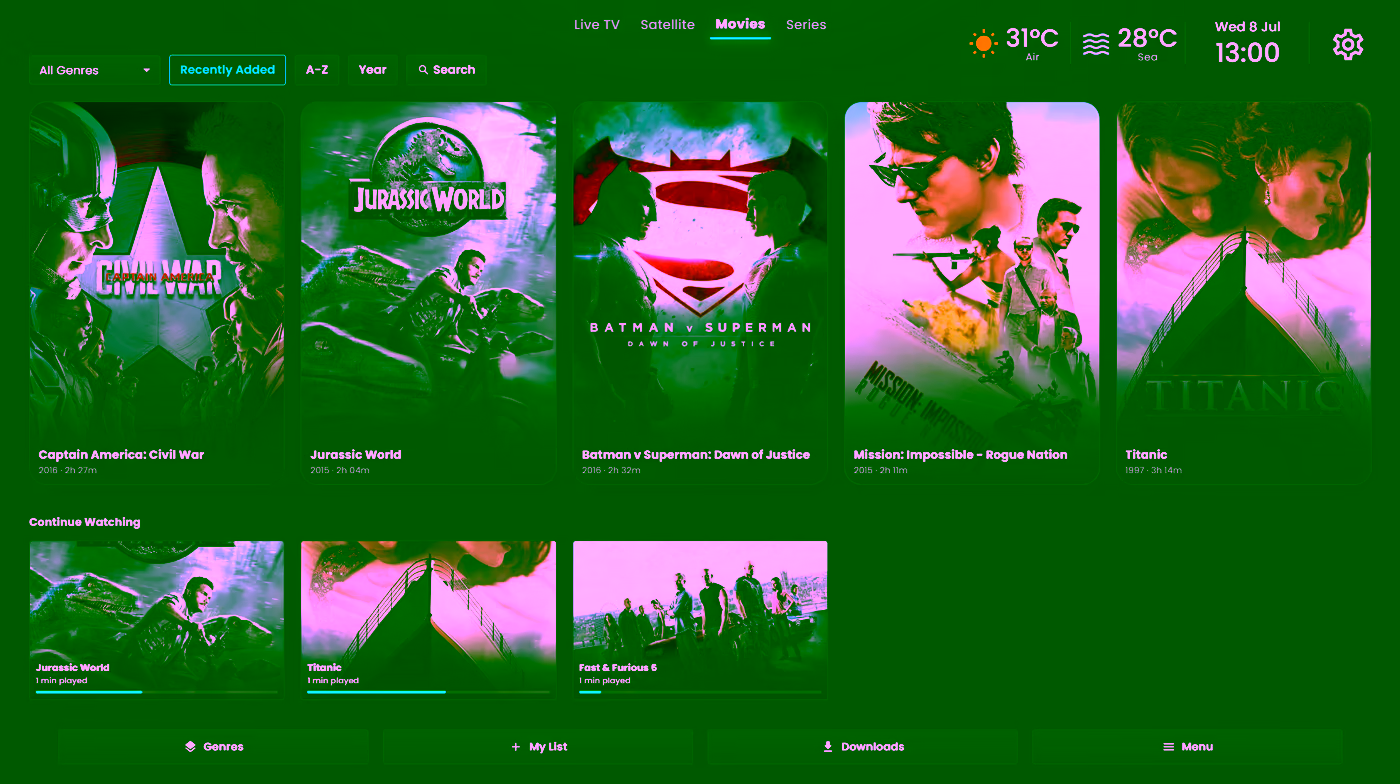Expand the All Genres dropdown
Viewport: 1400px width, 784px height.
[x=94, y=70]
